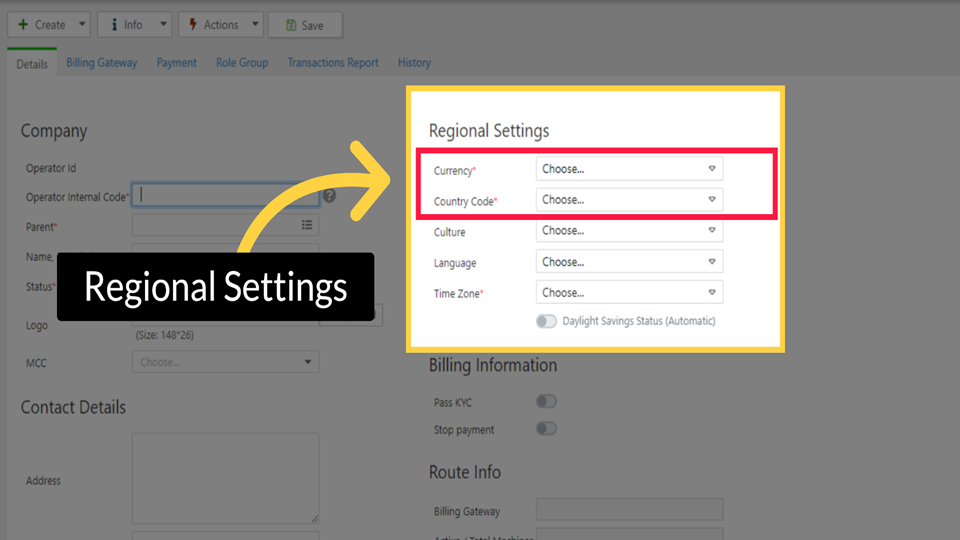Open the Parent list picker icon

coord(307,226)
